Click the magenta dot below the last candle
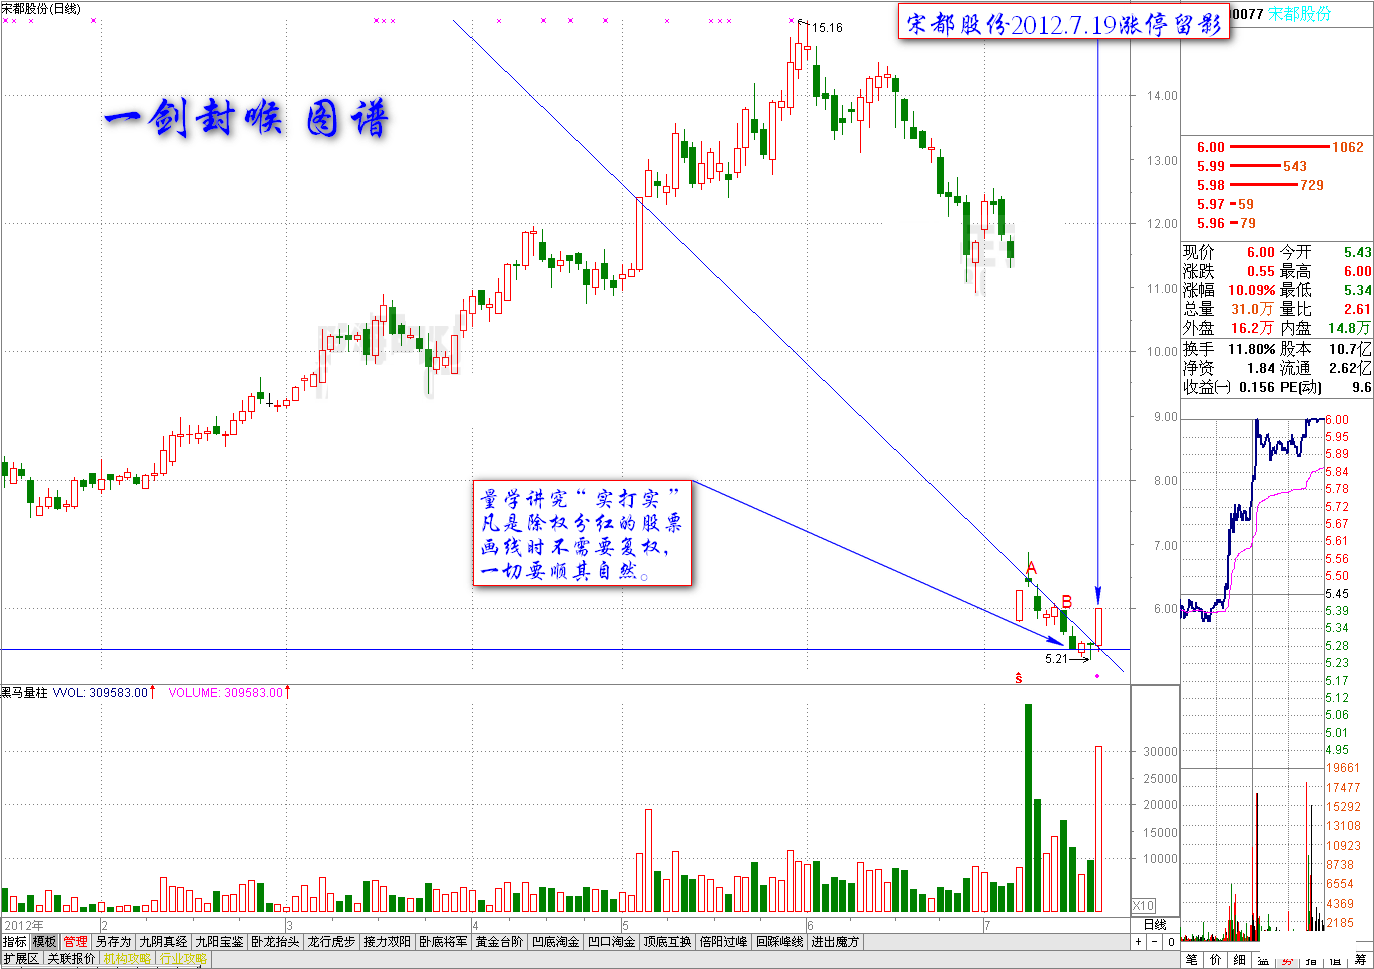This screenshot has height=969, width=1374. [x=1097, y=676]
